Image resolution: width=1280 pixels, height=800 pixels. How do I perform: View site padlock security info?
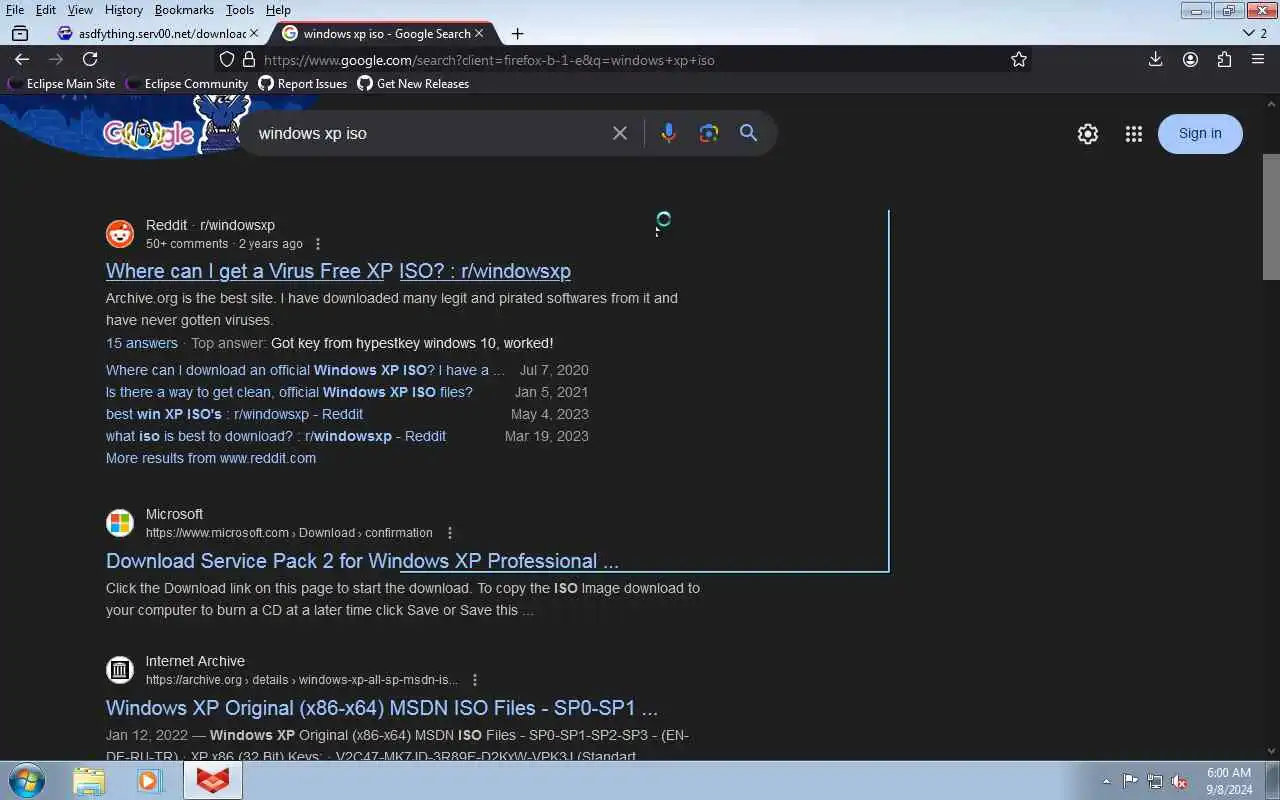pyautogui.click(x=249, y=60)
